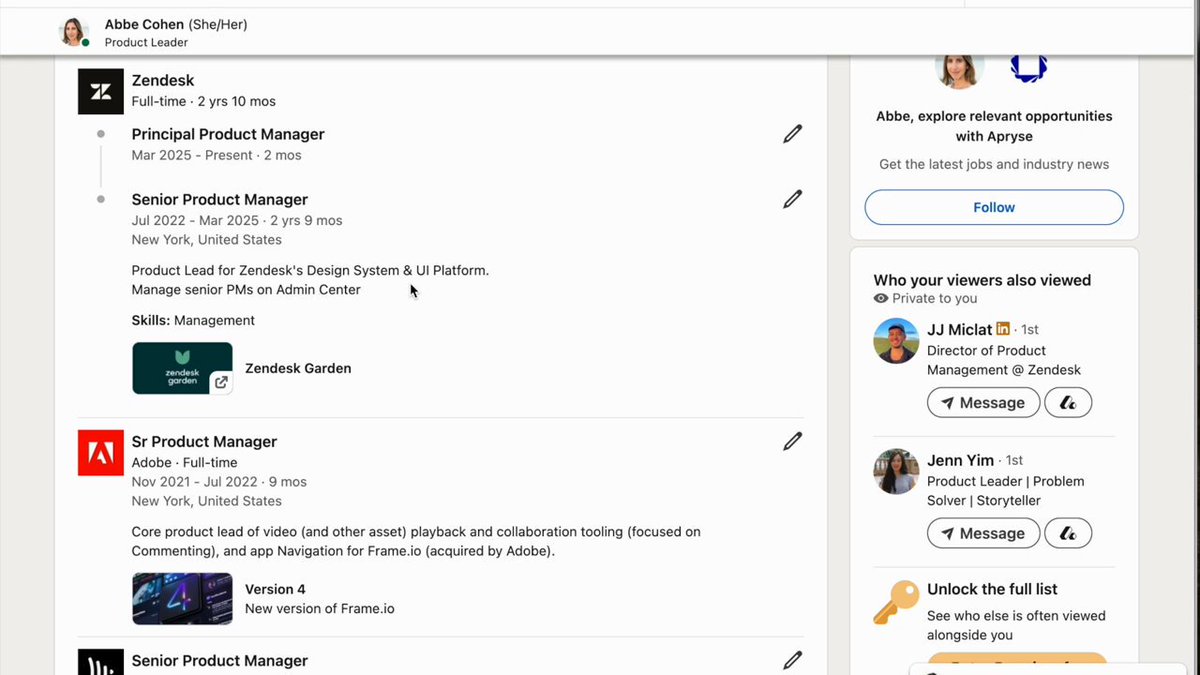The height and width of the screenshot is (675, 1200).
Task: Follow Apryse
Action: click(x=994, y=207)
